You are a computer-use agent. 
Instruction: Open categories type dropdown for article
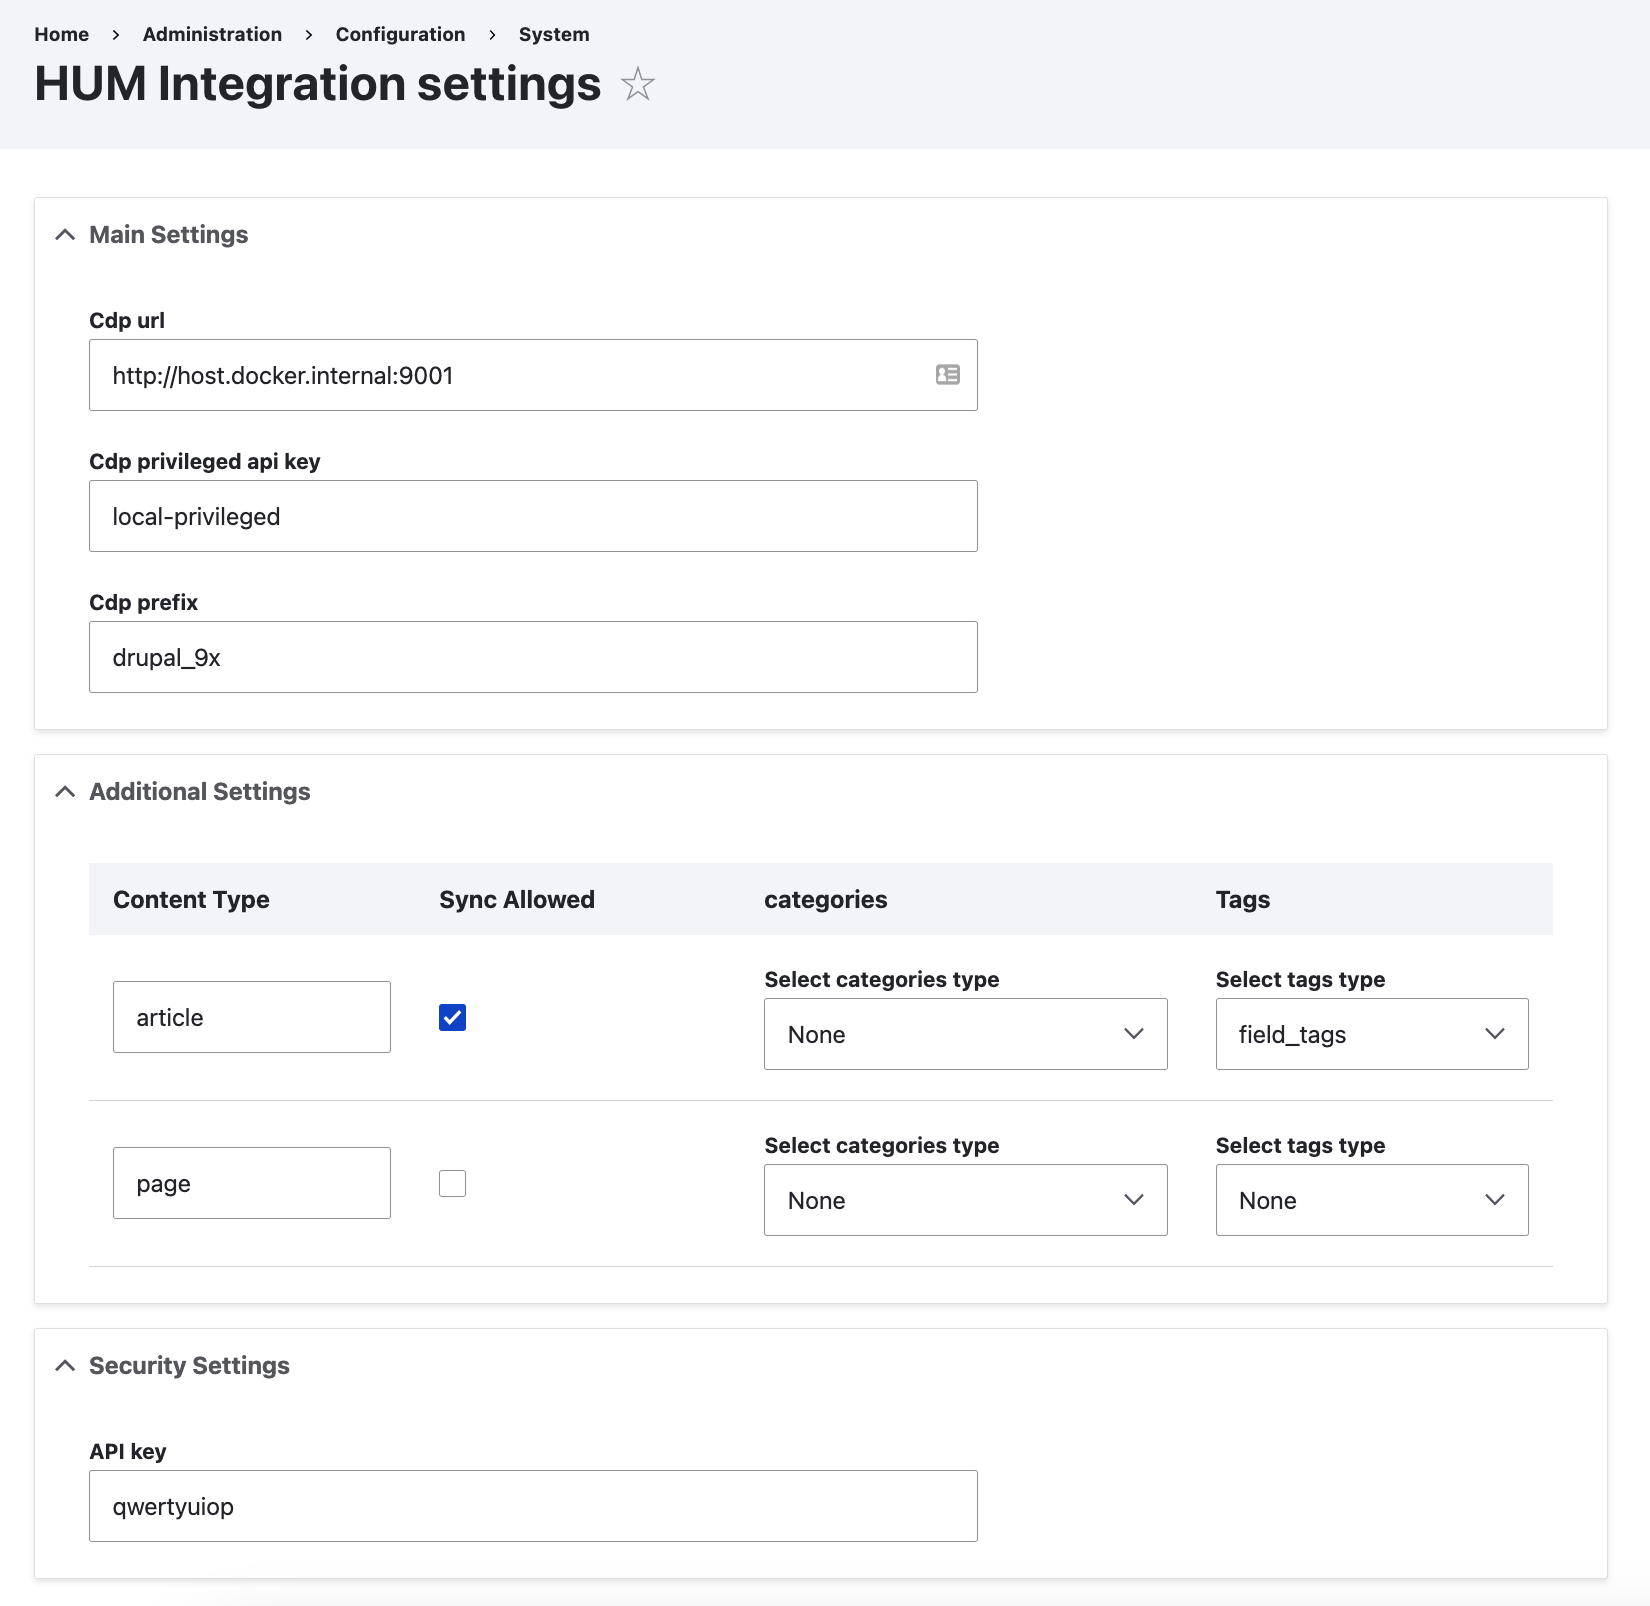pyautogui.click(x=965, y=1034)
